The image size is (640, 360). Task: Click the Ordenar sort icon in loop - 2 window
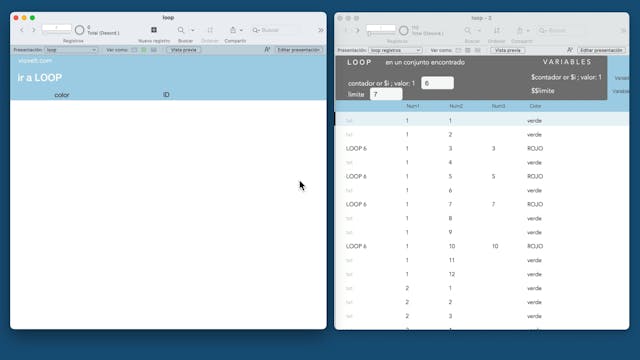[x=497, y=30]
